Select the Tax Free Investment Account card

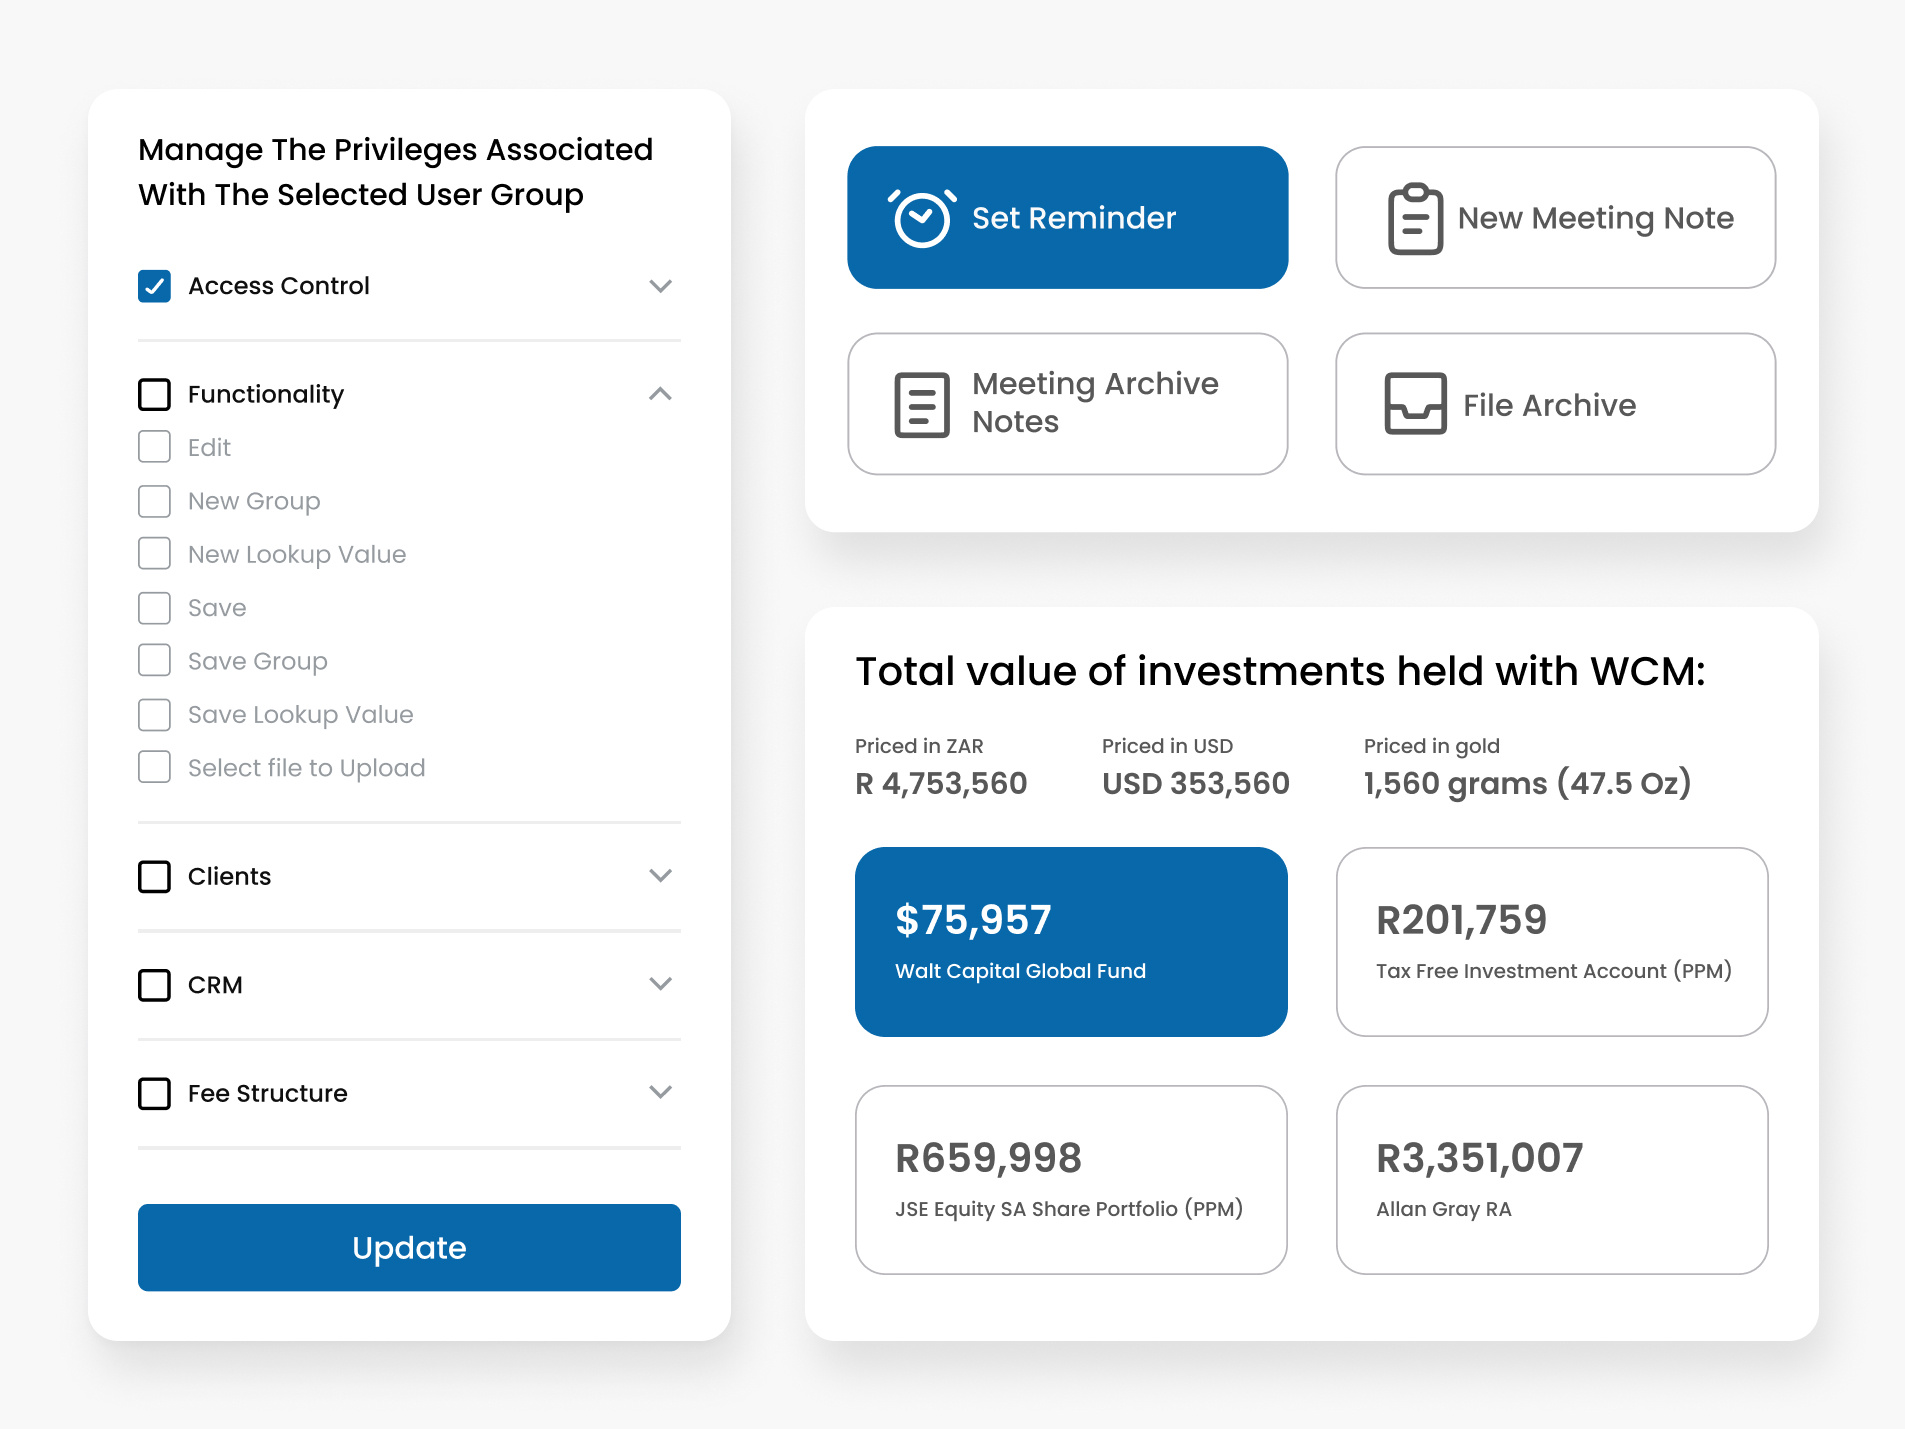[x=1551, y=942]
